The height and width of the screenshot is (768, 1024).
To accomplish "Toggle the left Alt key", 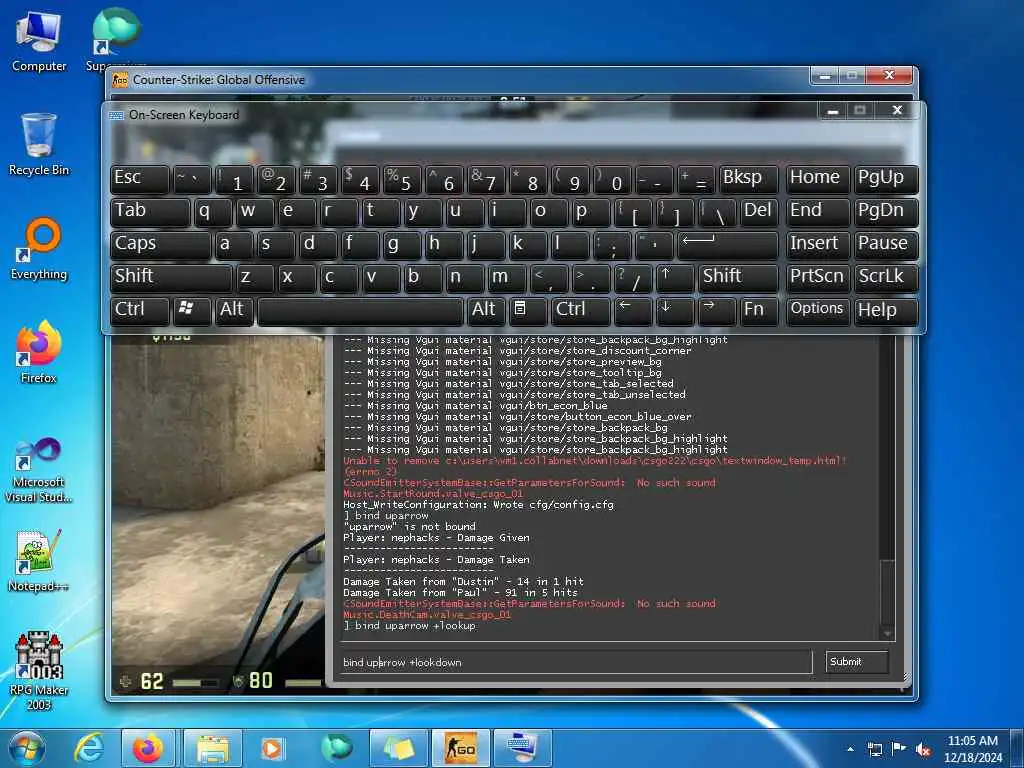I will tap(233, 310).
